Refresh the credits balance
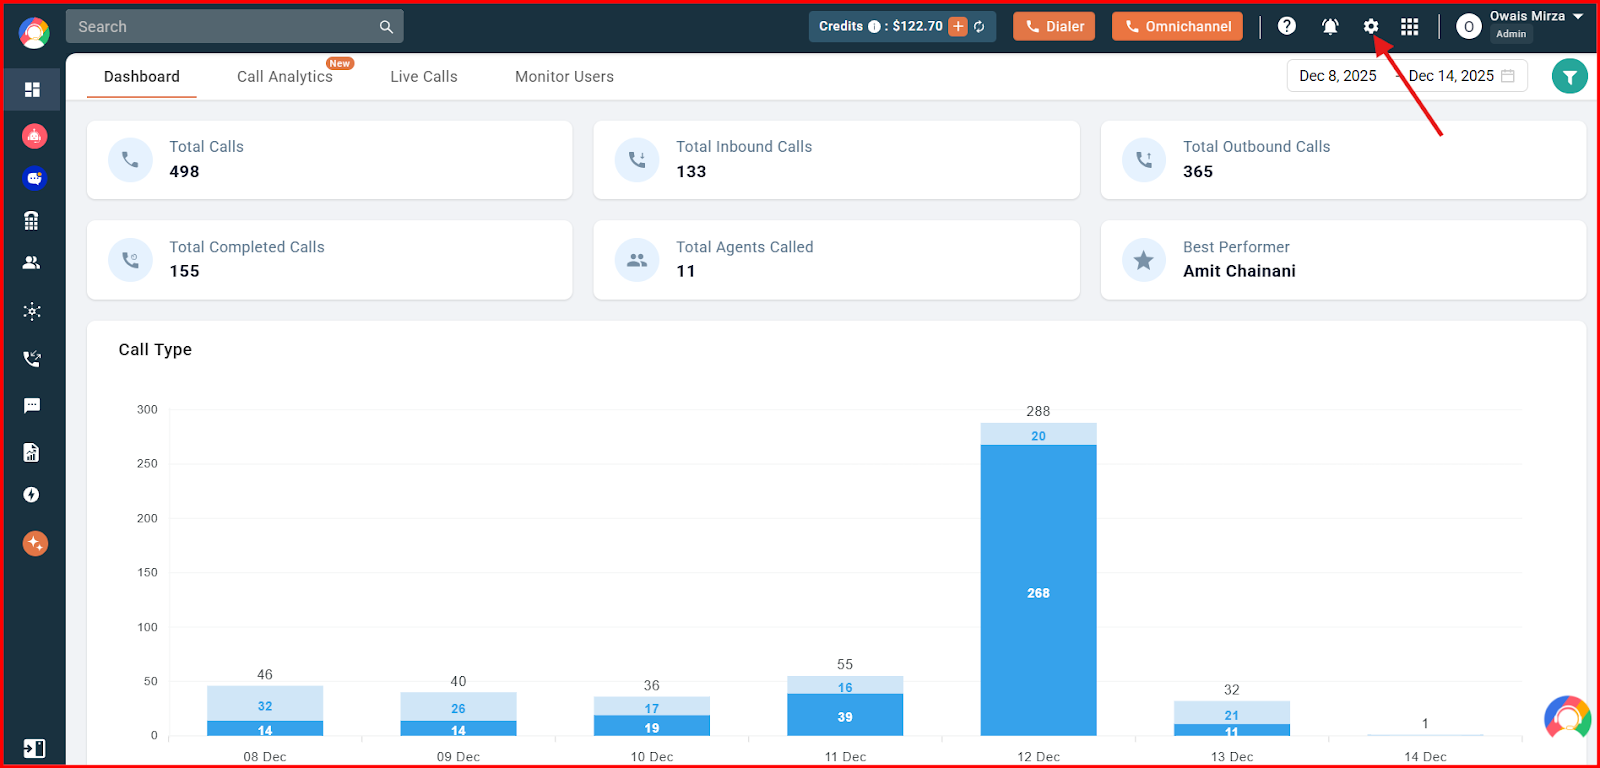This screenshot has height=768, width=1600. tap(980, 27)
